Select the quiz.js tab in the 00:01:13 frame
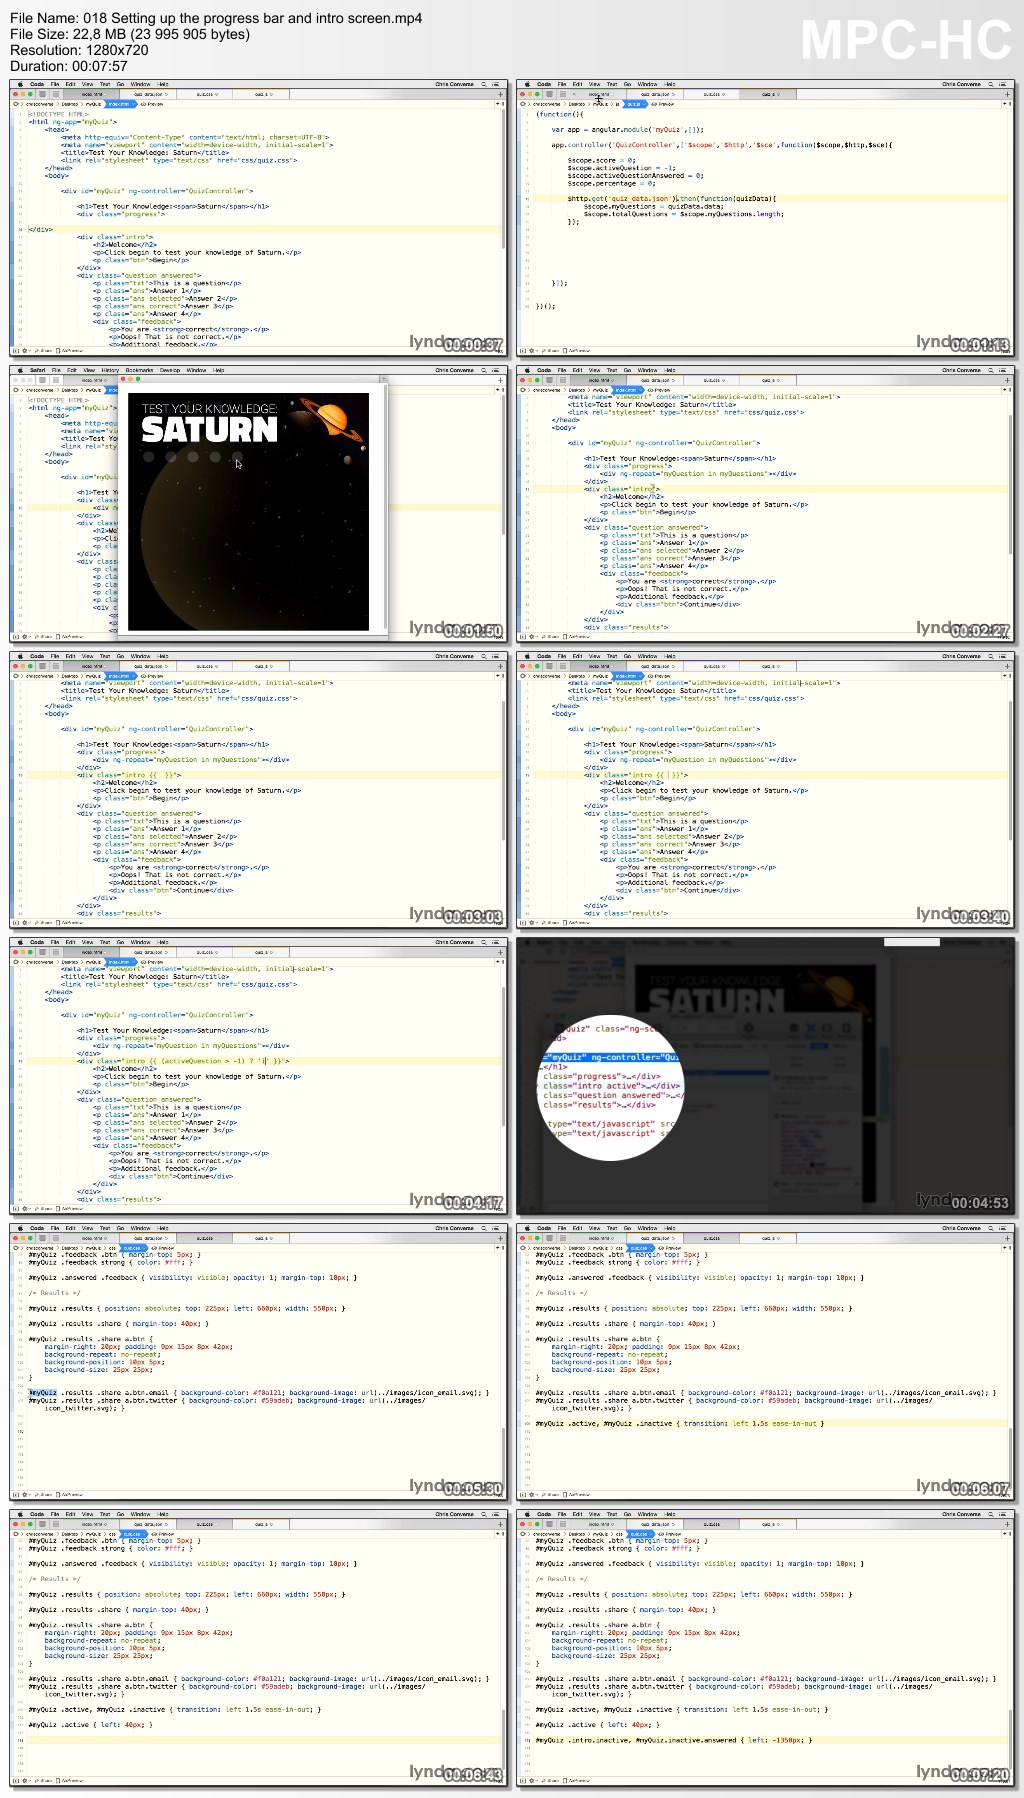 click(767, 94)
